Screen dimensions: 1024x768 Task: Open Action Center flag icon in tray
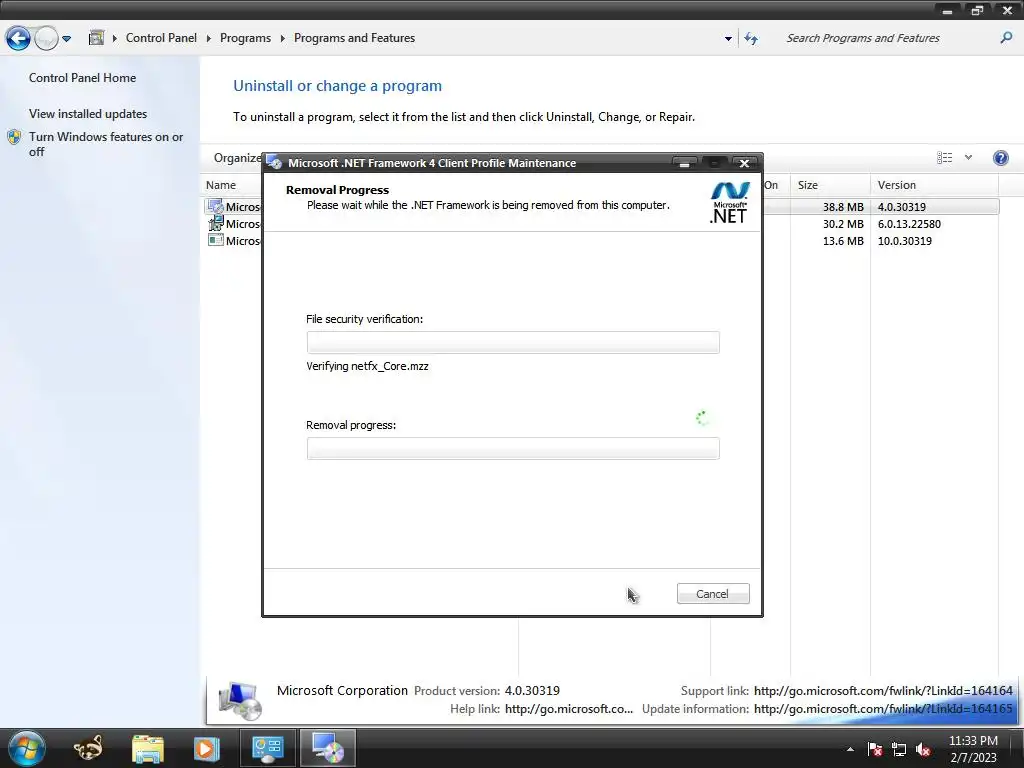point(875,749)
